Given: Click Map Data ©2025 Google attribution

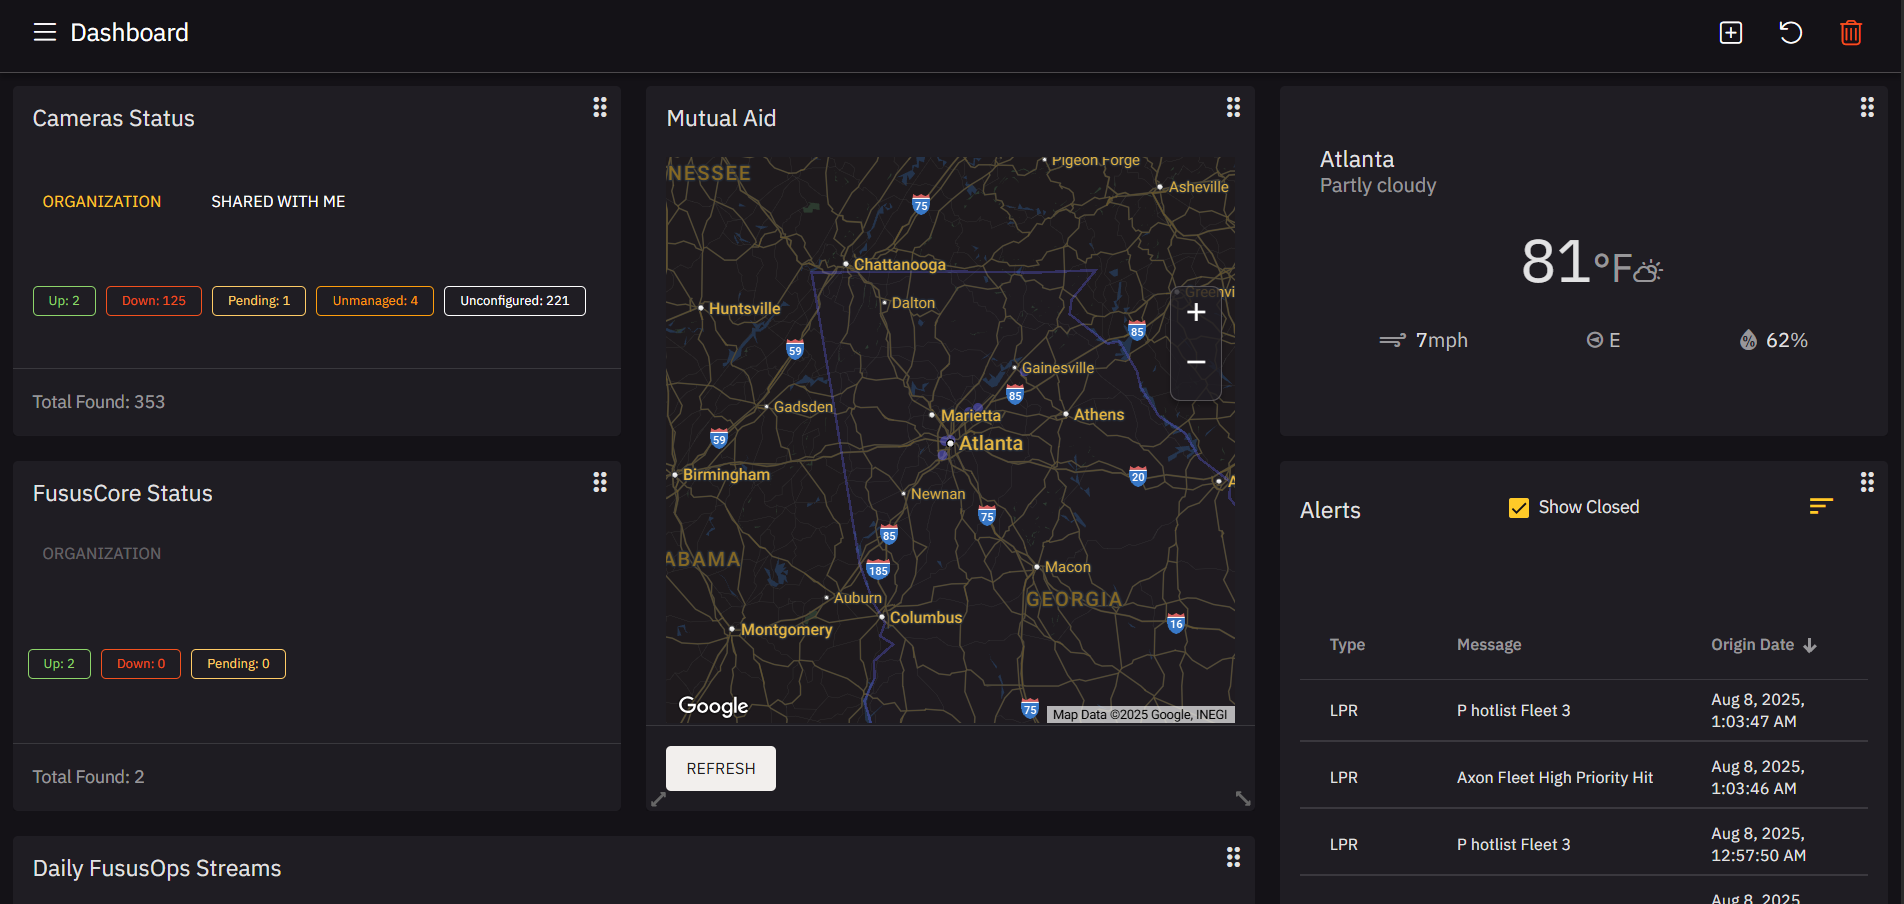Looking at the screenshot, I should point(1140,715).
